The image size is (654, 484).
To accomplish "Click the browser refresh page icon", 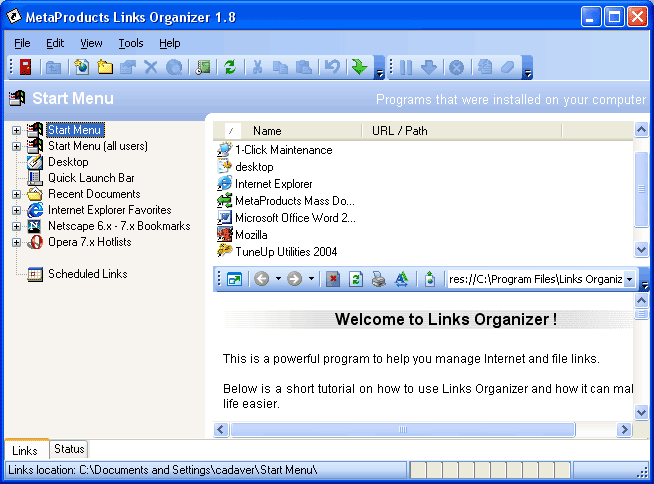I will tap(356, 279).
